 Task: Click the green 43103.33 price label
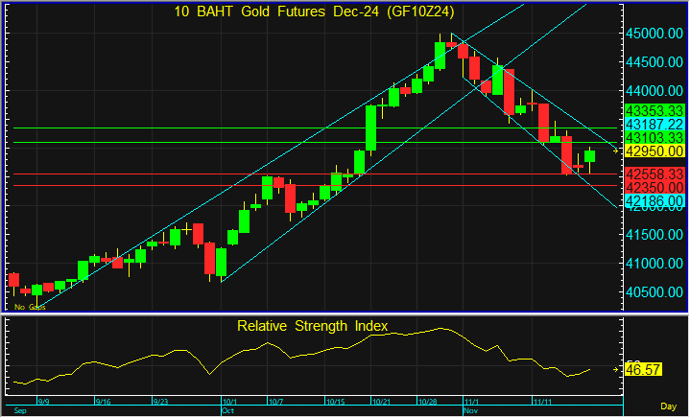tap(654, 137)
